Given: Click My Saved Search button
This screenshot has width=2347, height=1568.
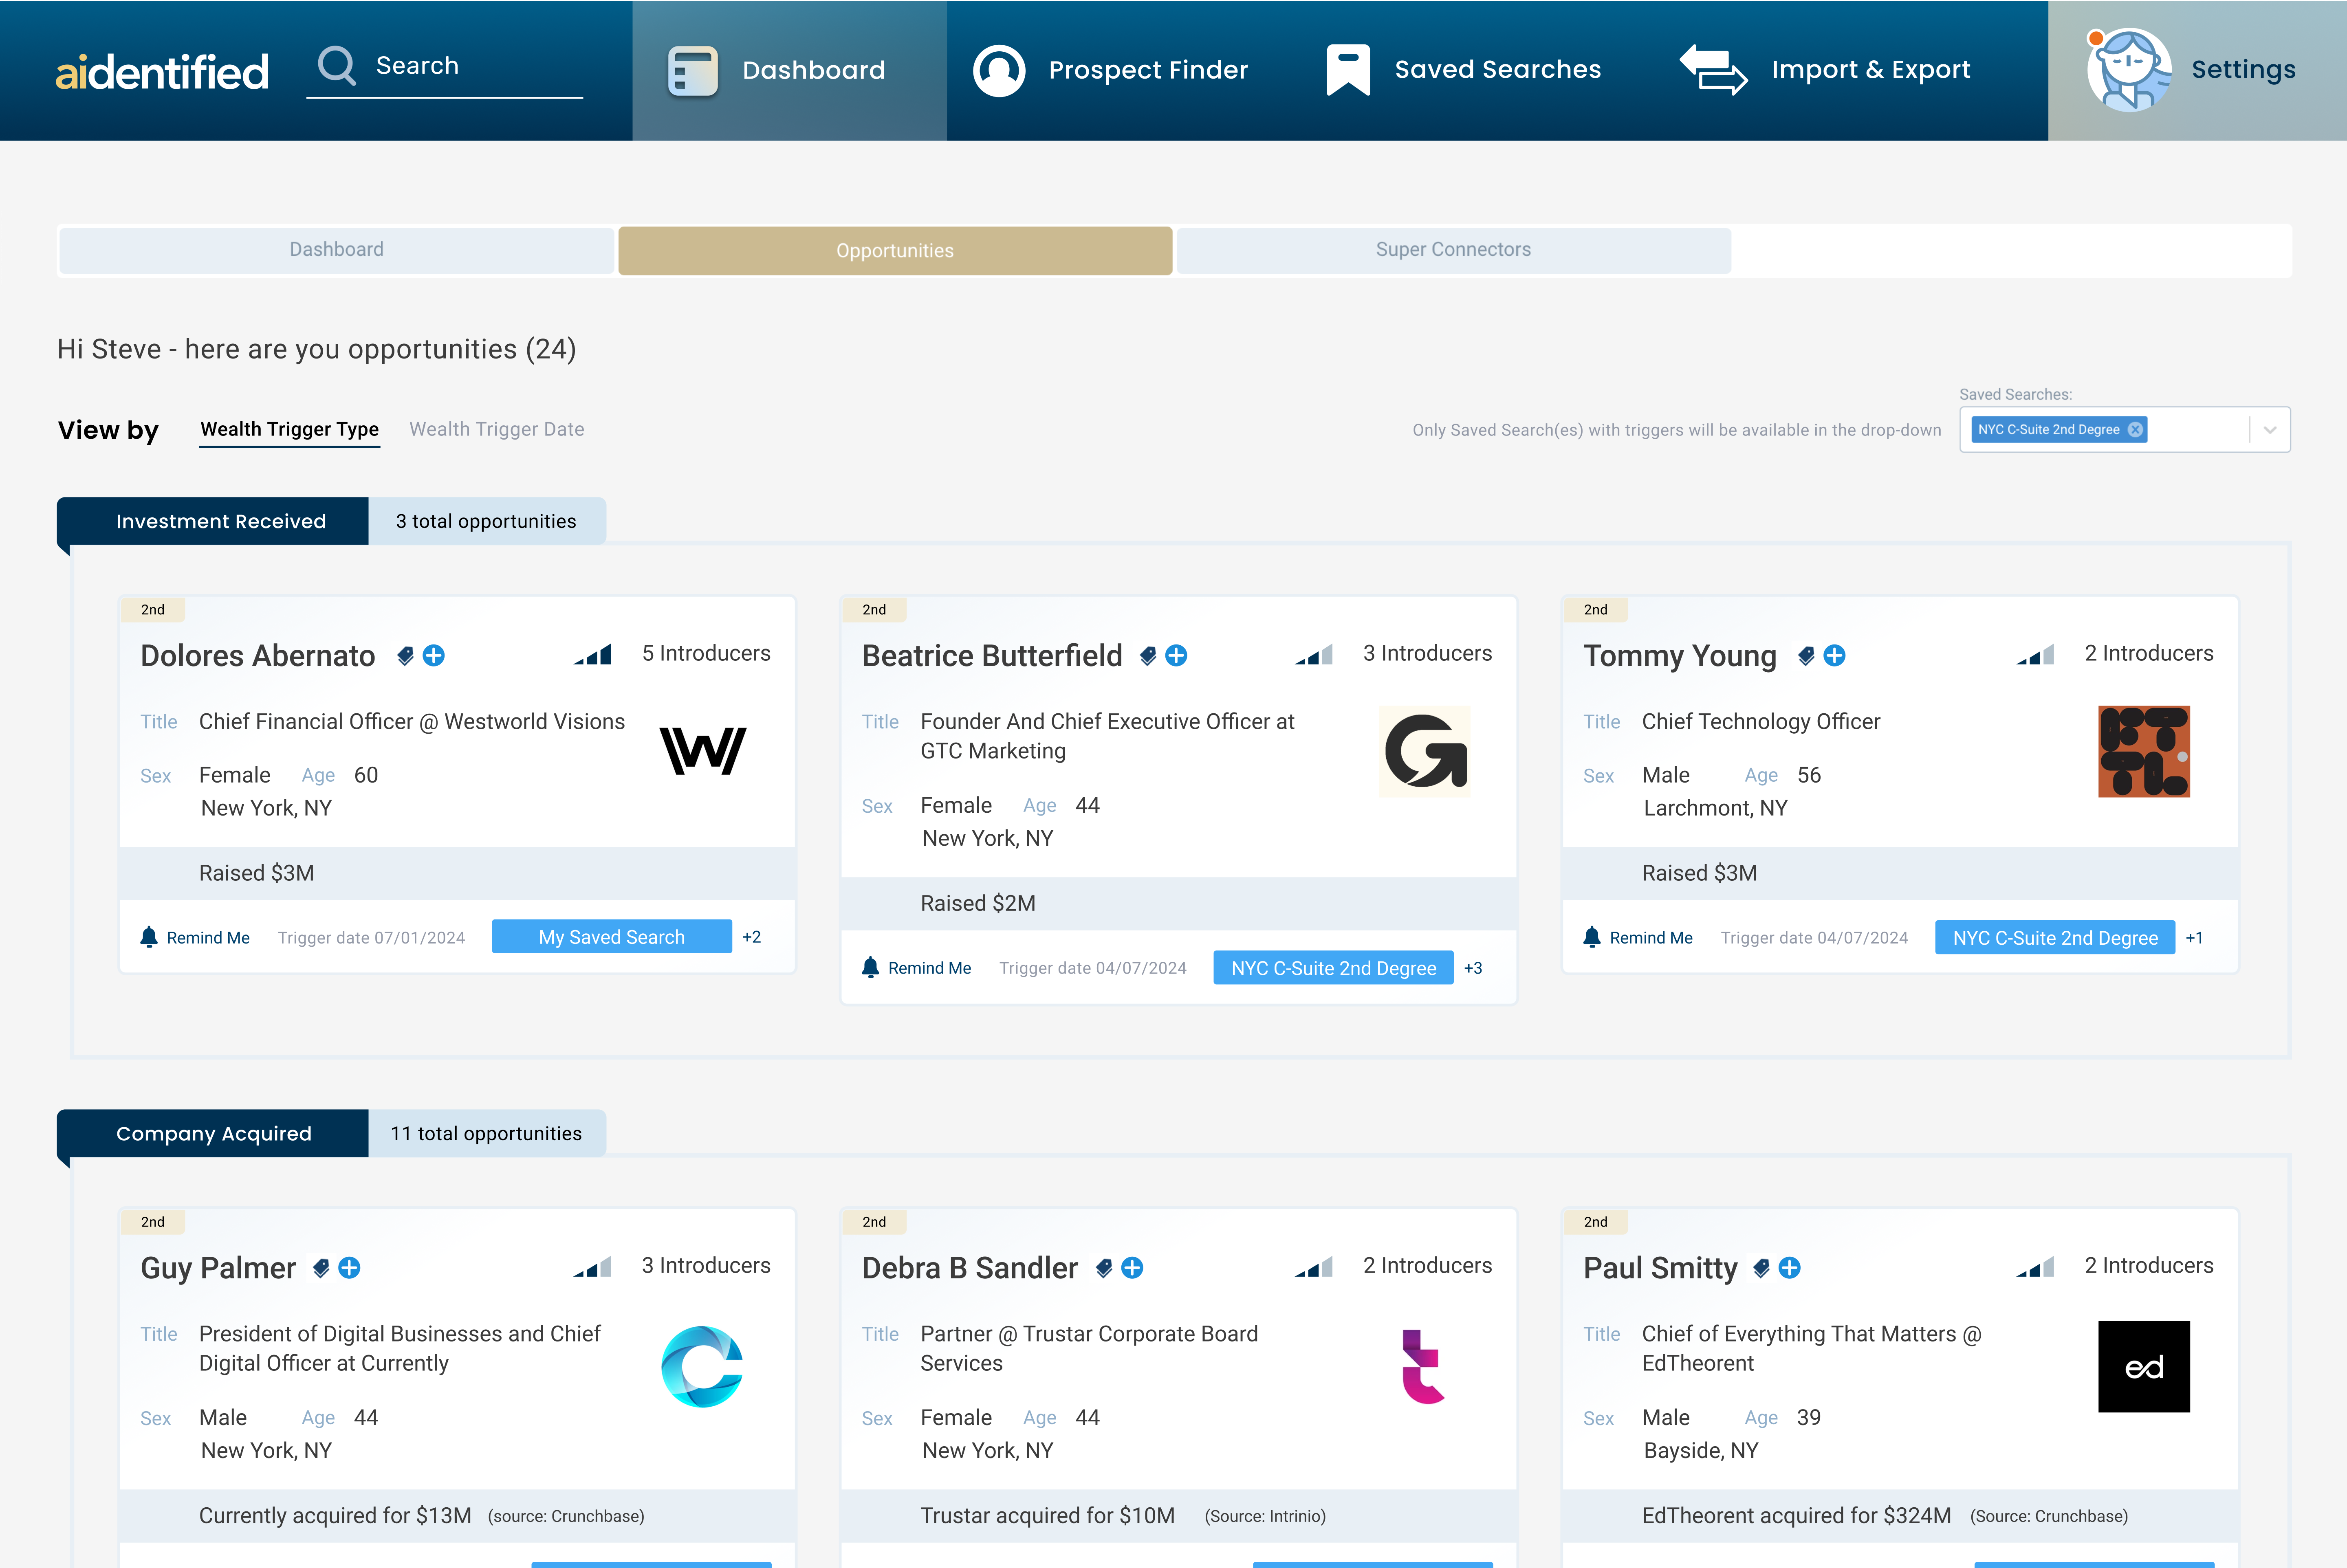Looking at the screenshot, I should click(x=611, y=937).
